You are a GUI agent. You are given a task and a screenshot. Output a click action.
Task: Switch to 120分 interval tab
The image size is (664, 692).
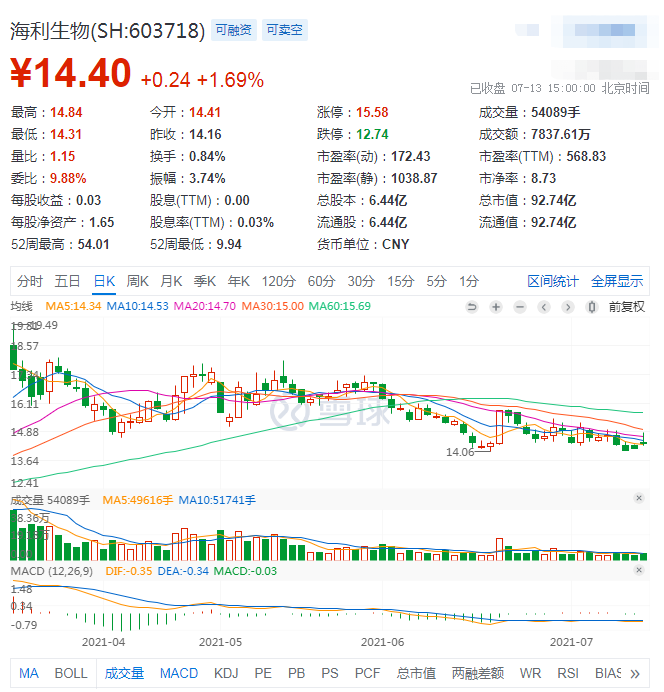tap(278, 282)
